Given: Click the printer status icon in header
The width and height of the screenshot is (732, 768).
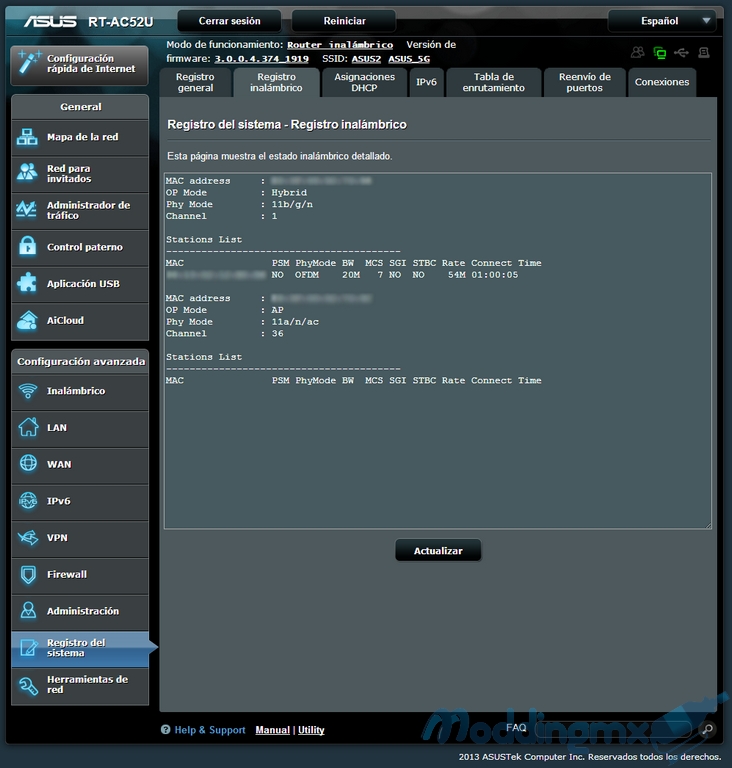Looking at the screenshot, I should [704, 52].
